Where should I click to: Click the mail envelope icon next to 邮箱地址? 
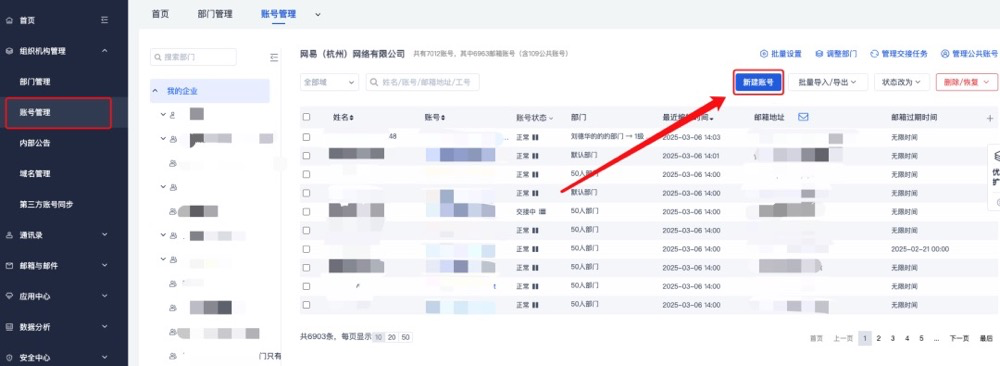coord(804,117)
